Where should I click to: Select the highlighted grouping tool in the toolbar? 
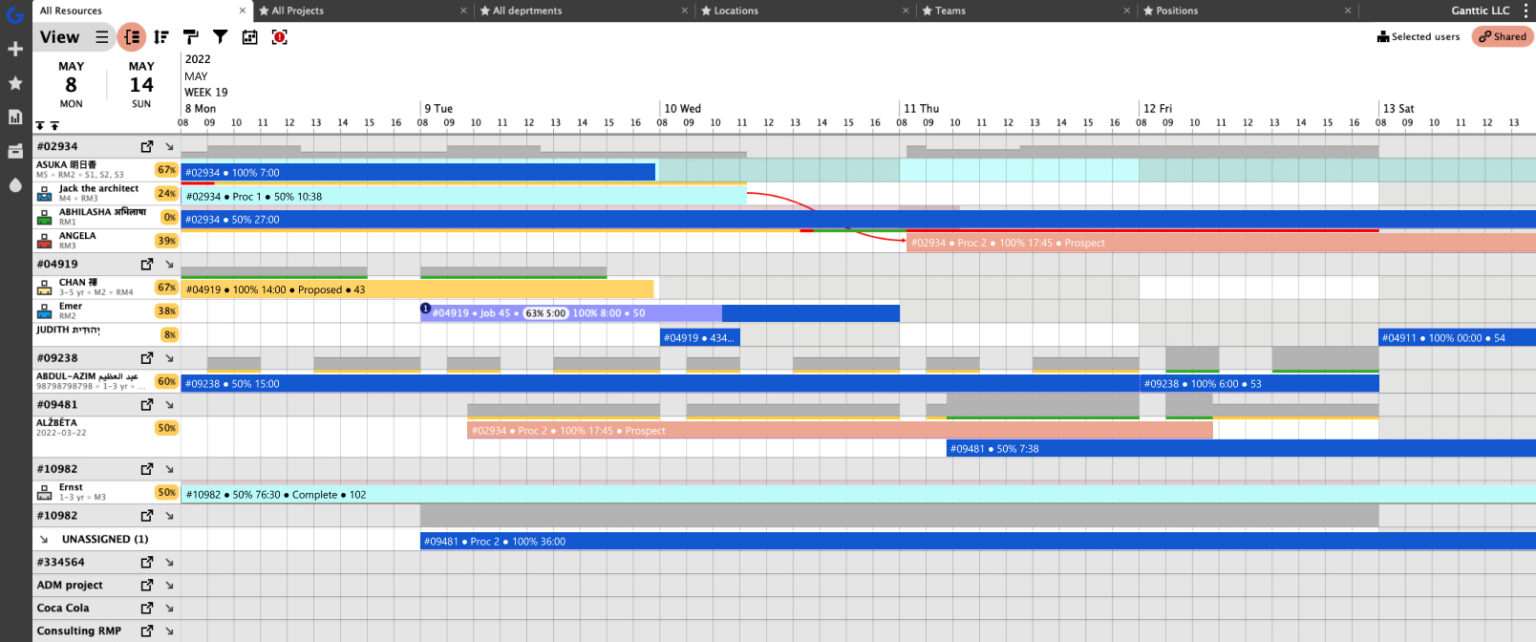(x=131, y=36)
